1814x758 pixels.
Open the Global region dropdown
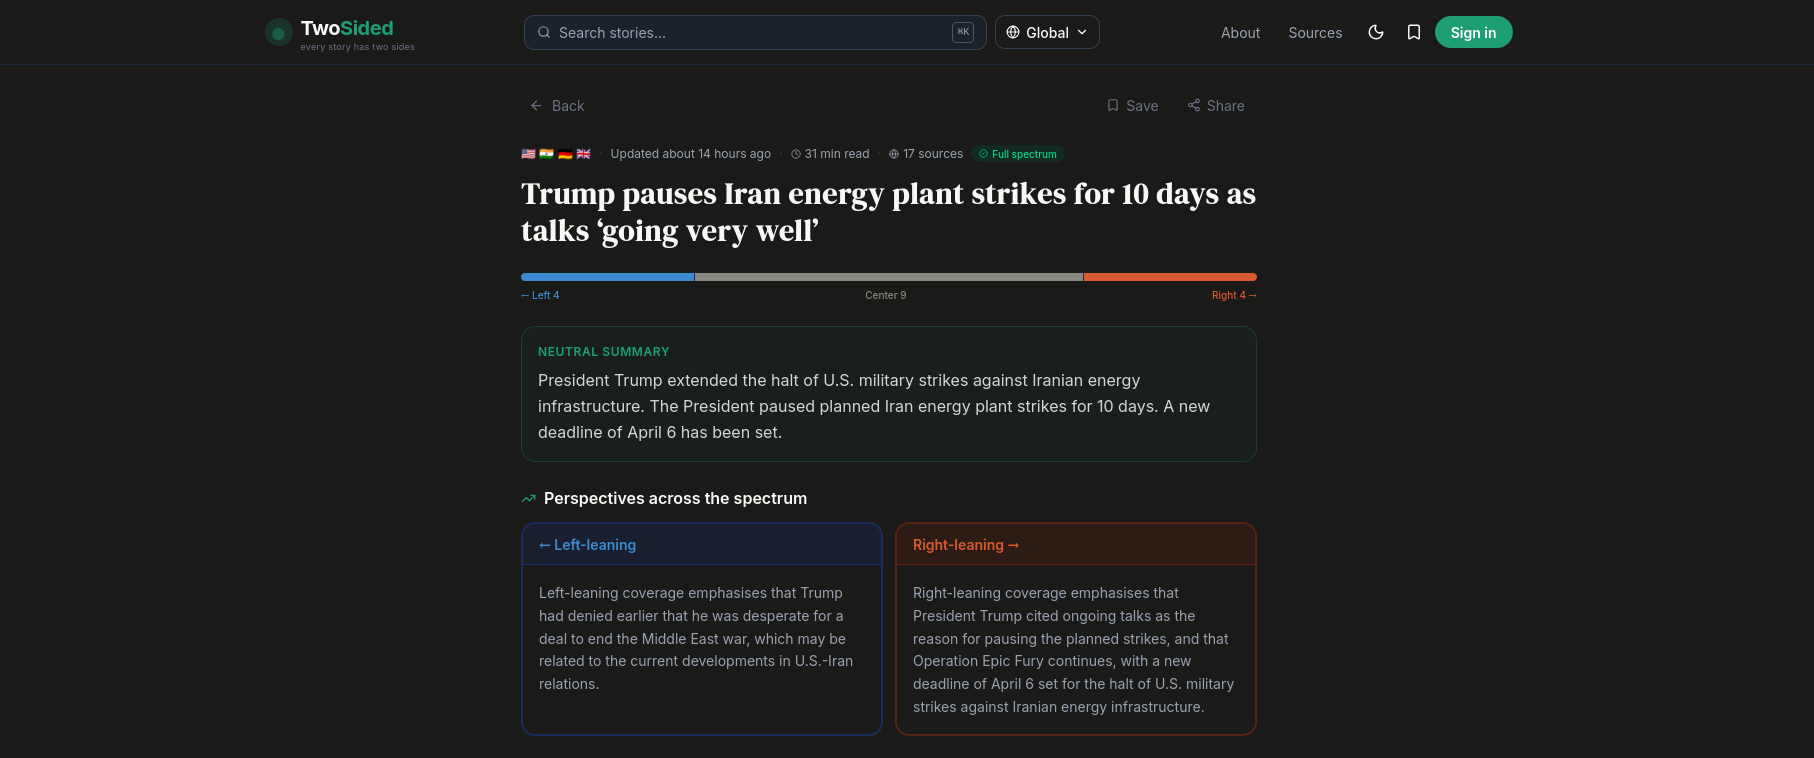click(x=1047, y=32)
